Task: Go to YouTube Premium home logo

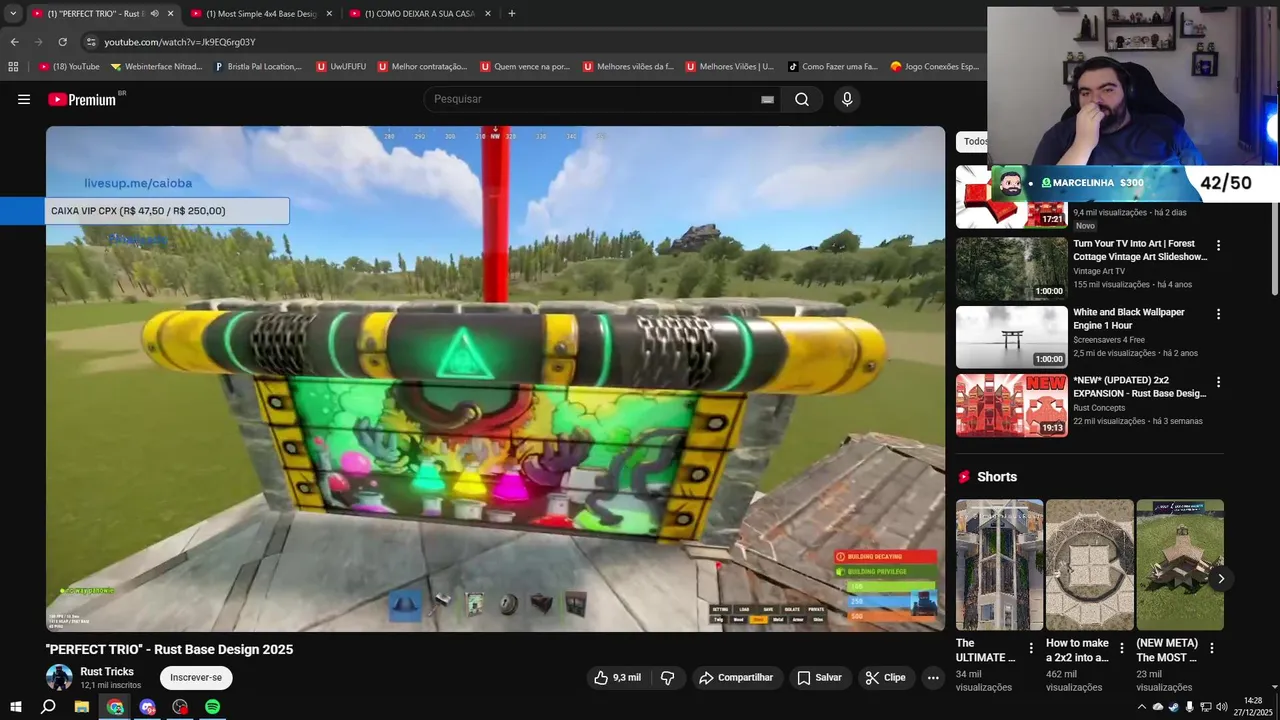Action: (x=82, y=99)
